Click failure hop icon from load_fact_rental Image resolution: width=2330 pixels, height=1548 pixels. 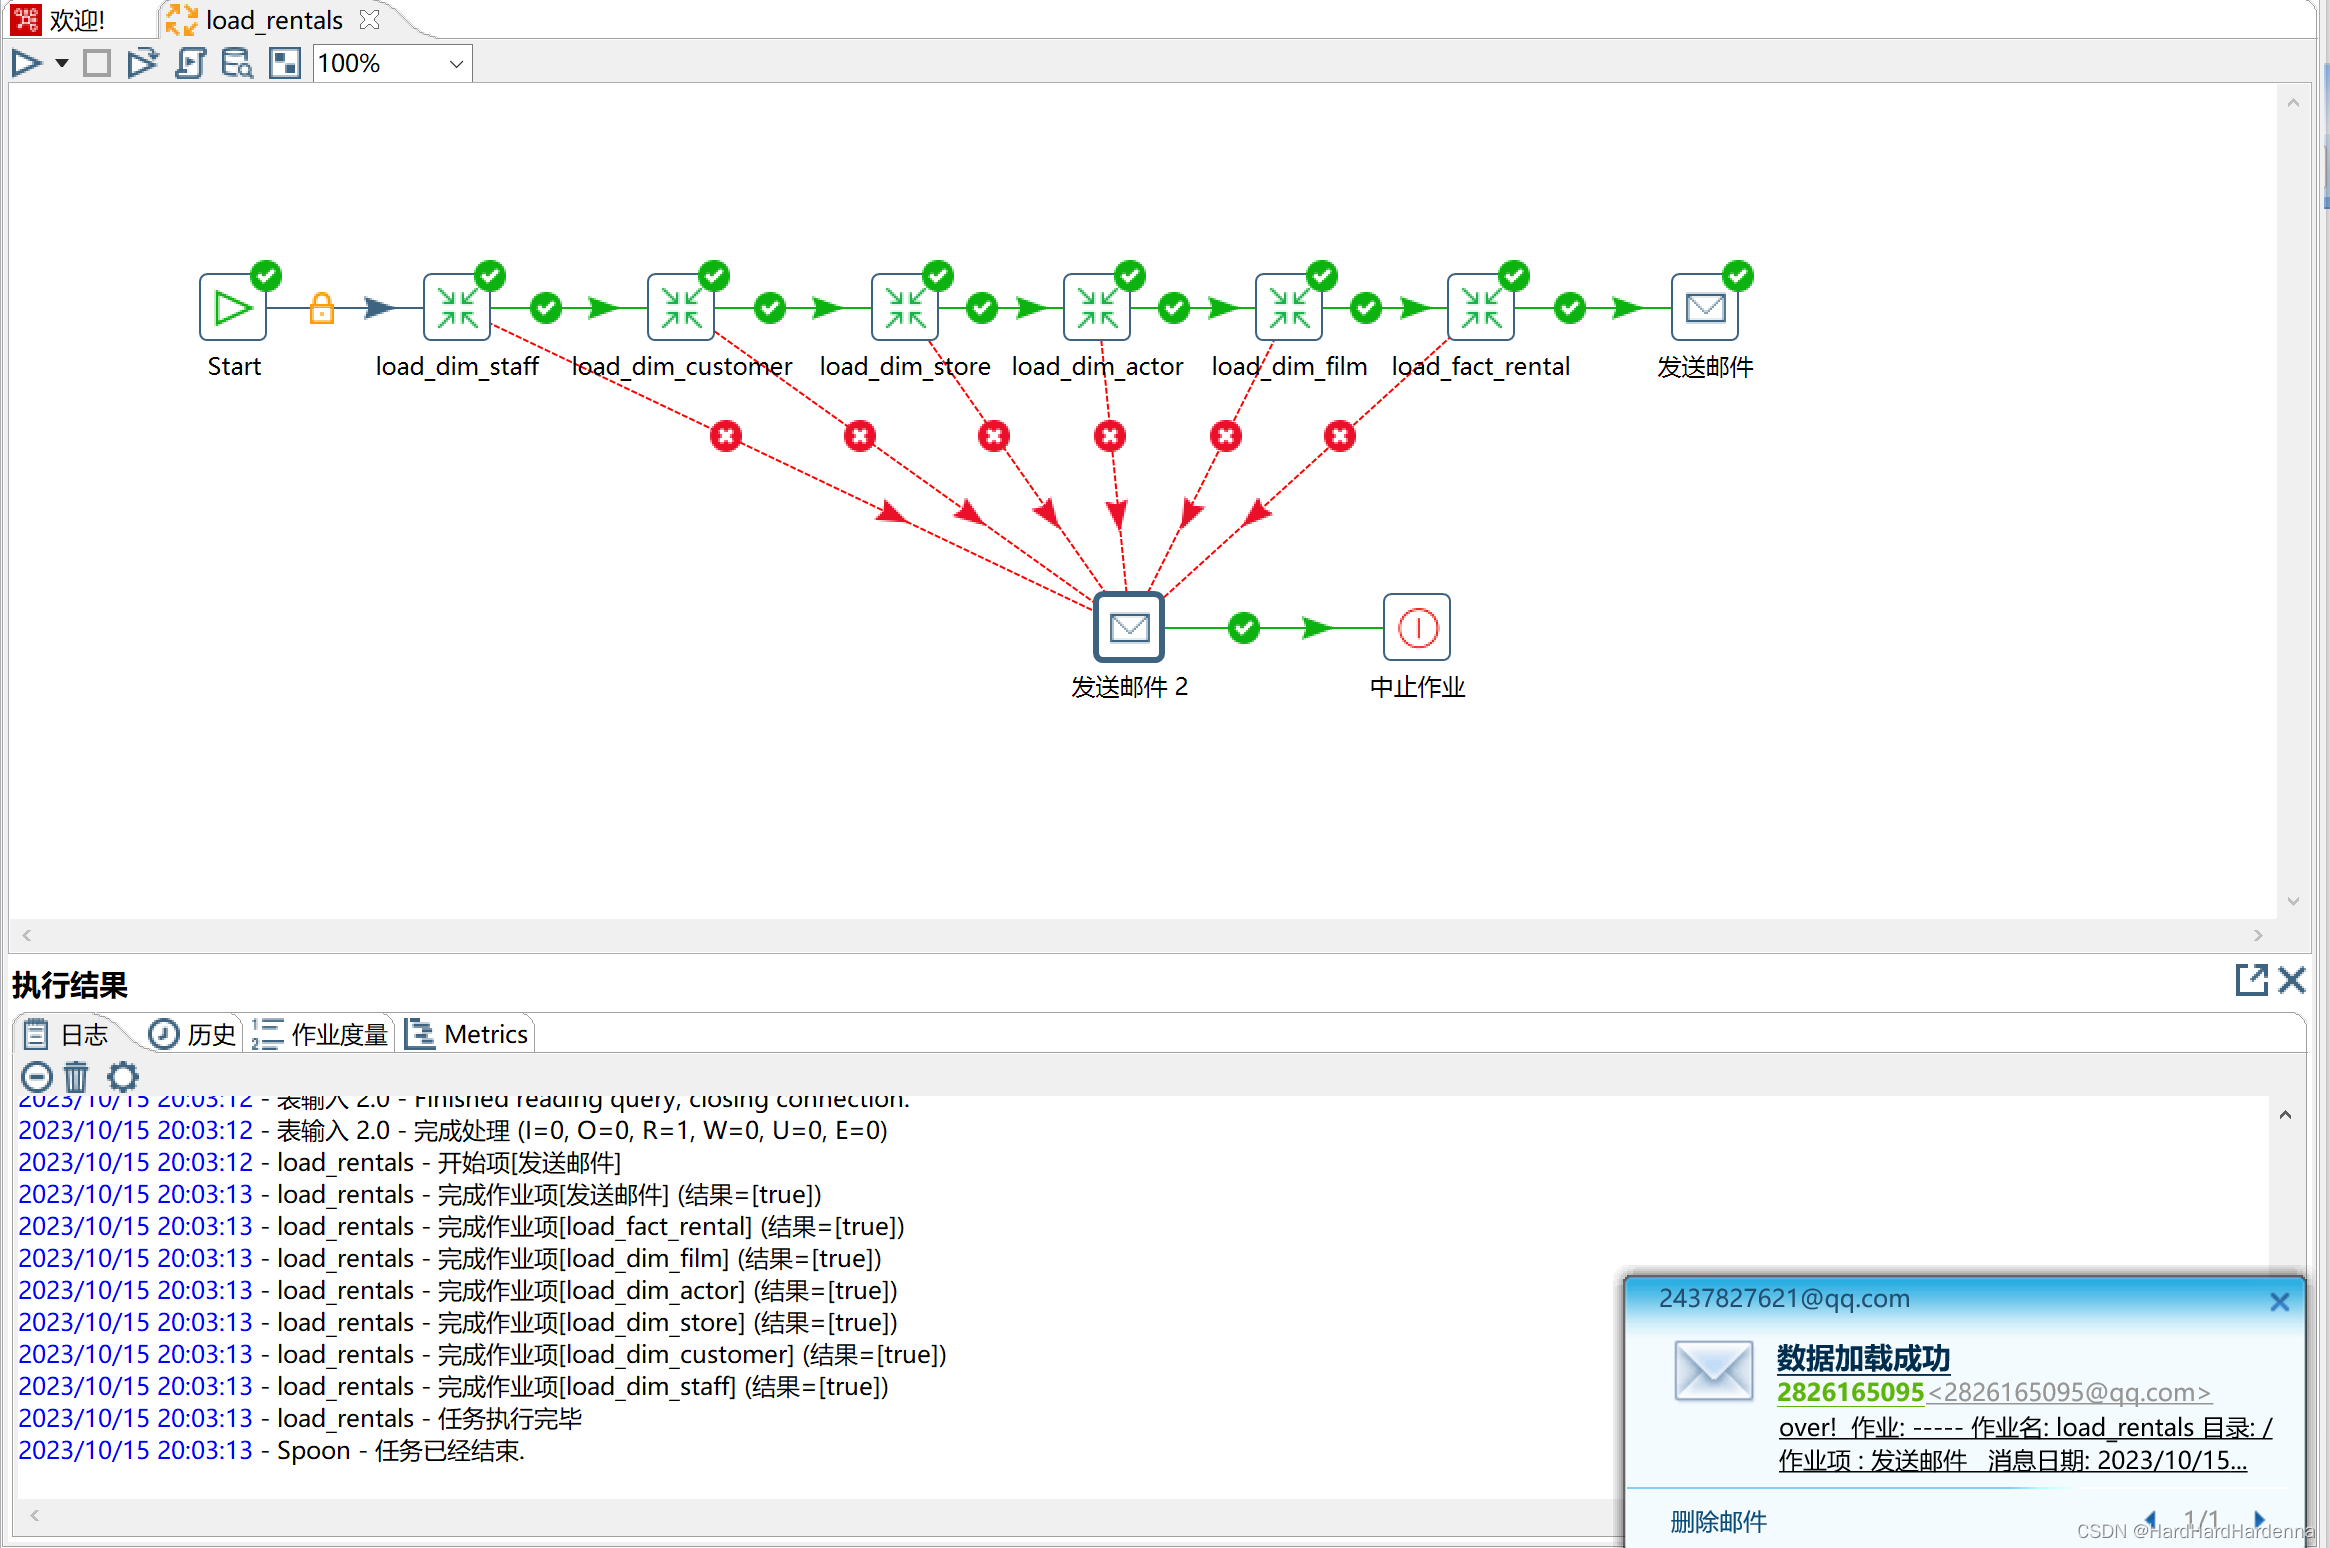[x=1340, y=436]
